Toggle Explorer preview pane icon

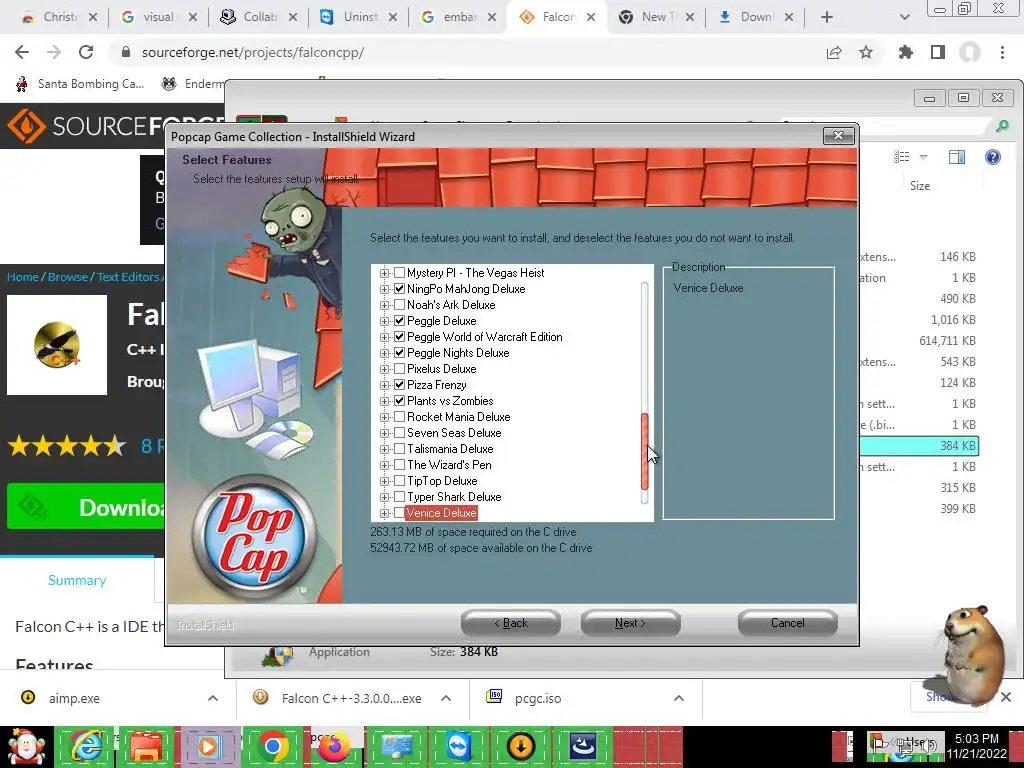tap(957, 157)
